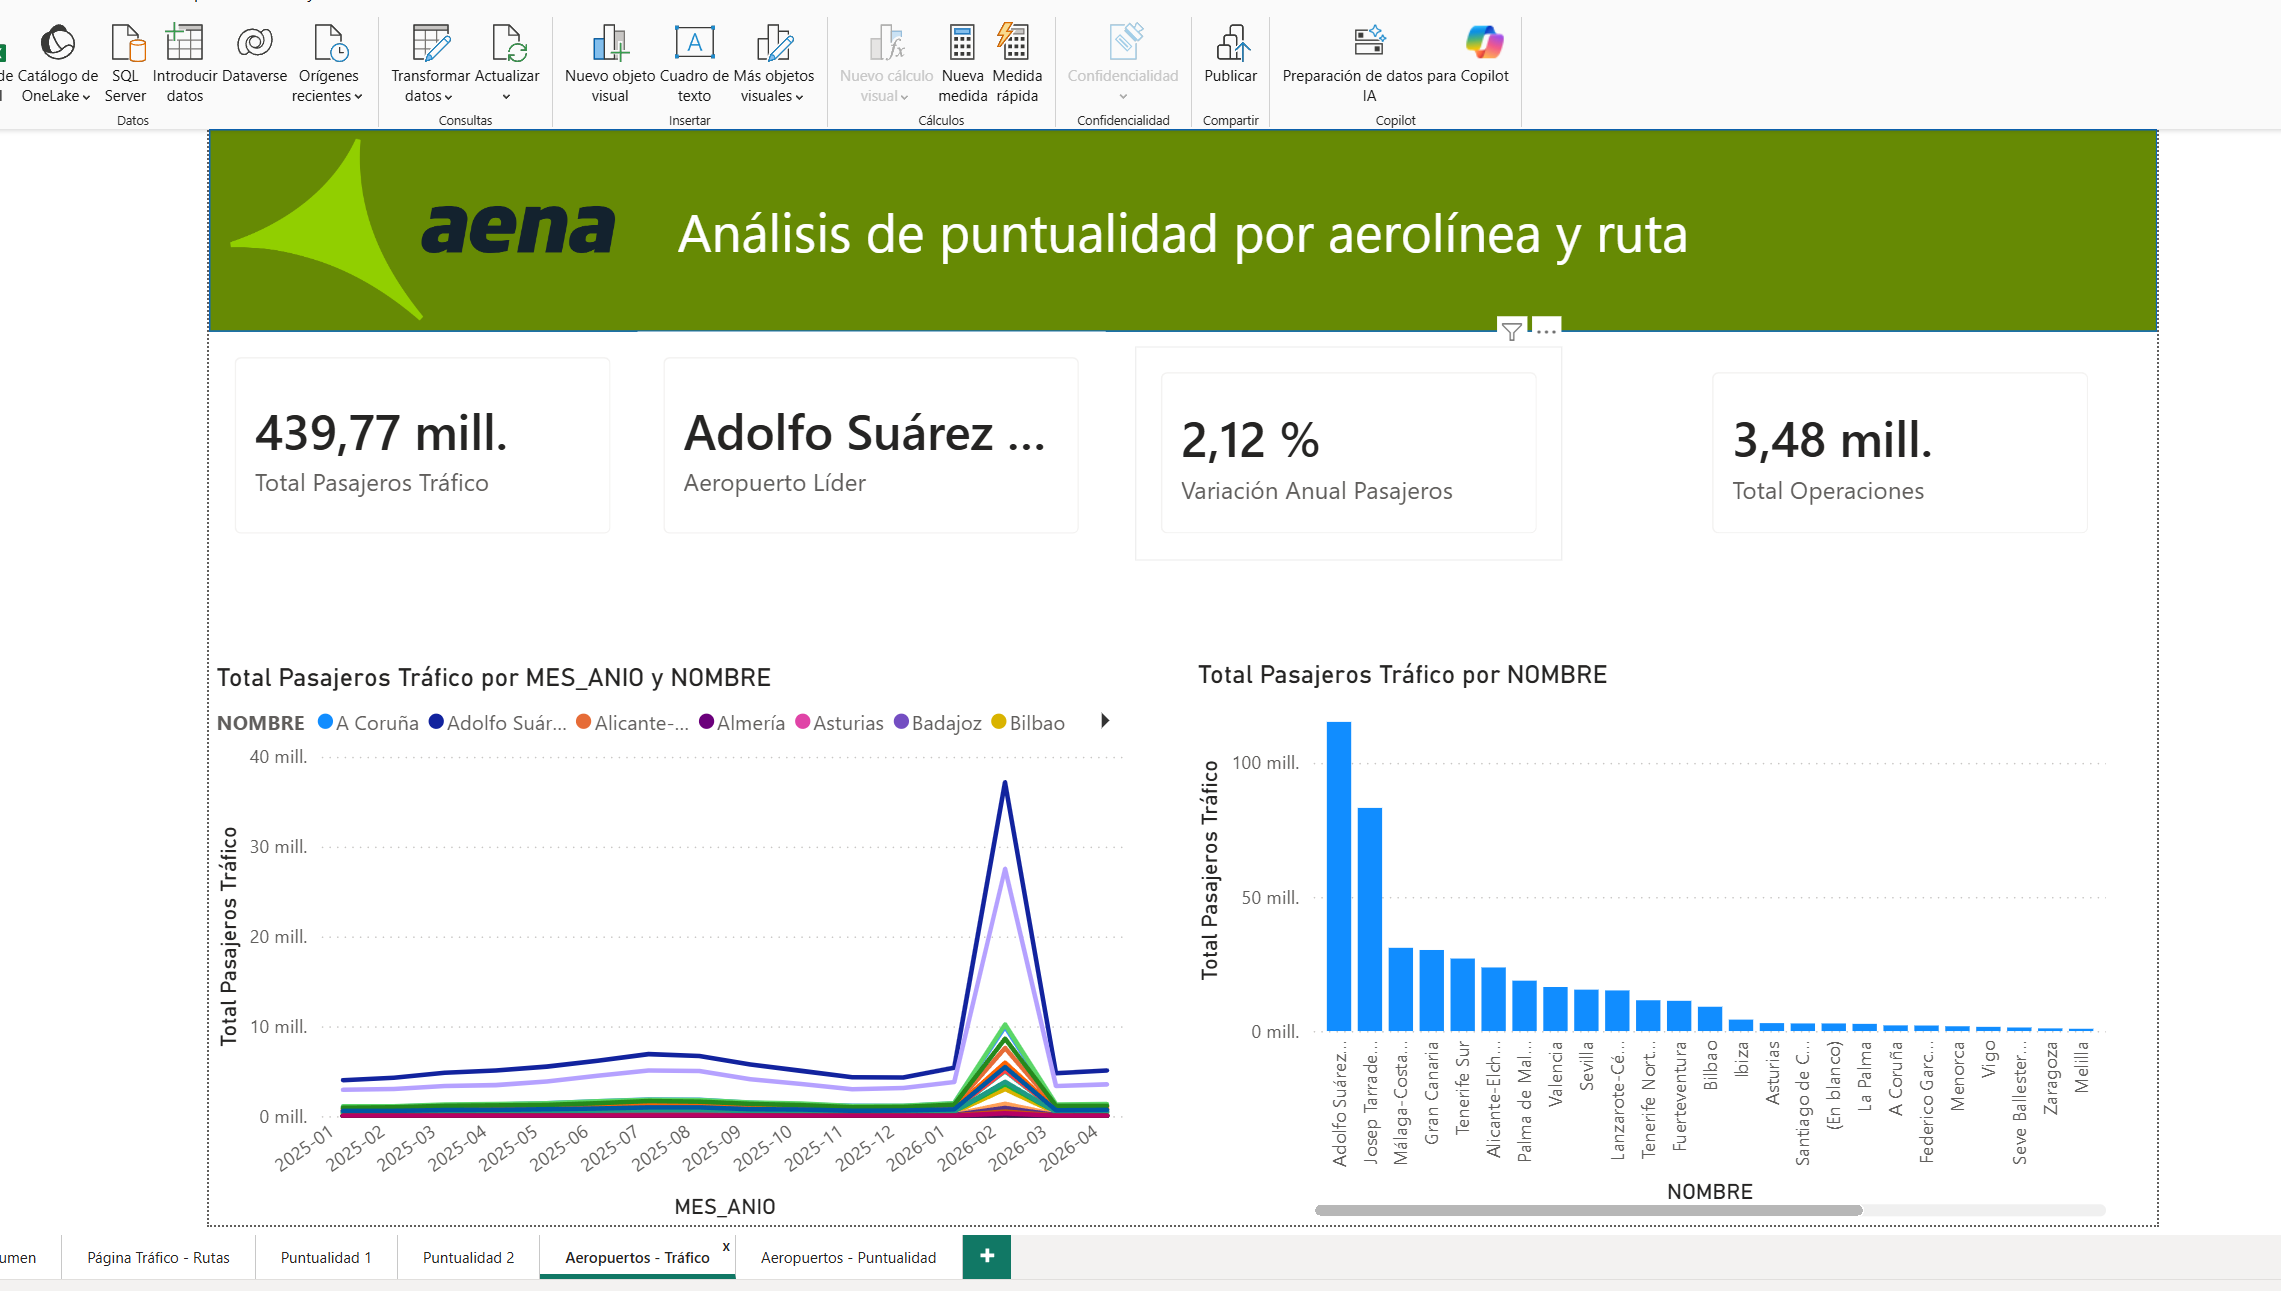Image resolution: width=2281 pixels, height=1291 pixels.
Task: Click the Actualizar refresh icon
Action: (508, 43)
